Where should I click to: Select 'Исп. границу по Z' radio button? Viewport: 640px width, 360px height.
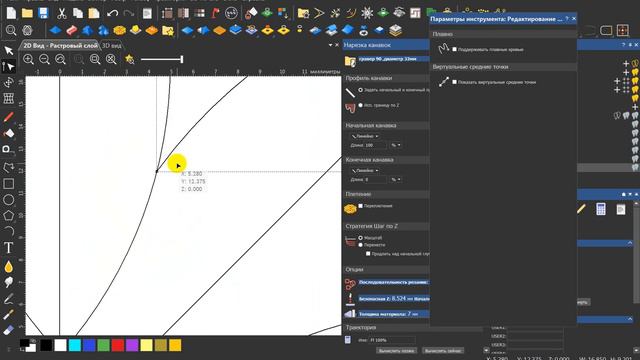(360, 105)
